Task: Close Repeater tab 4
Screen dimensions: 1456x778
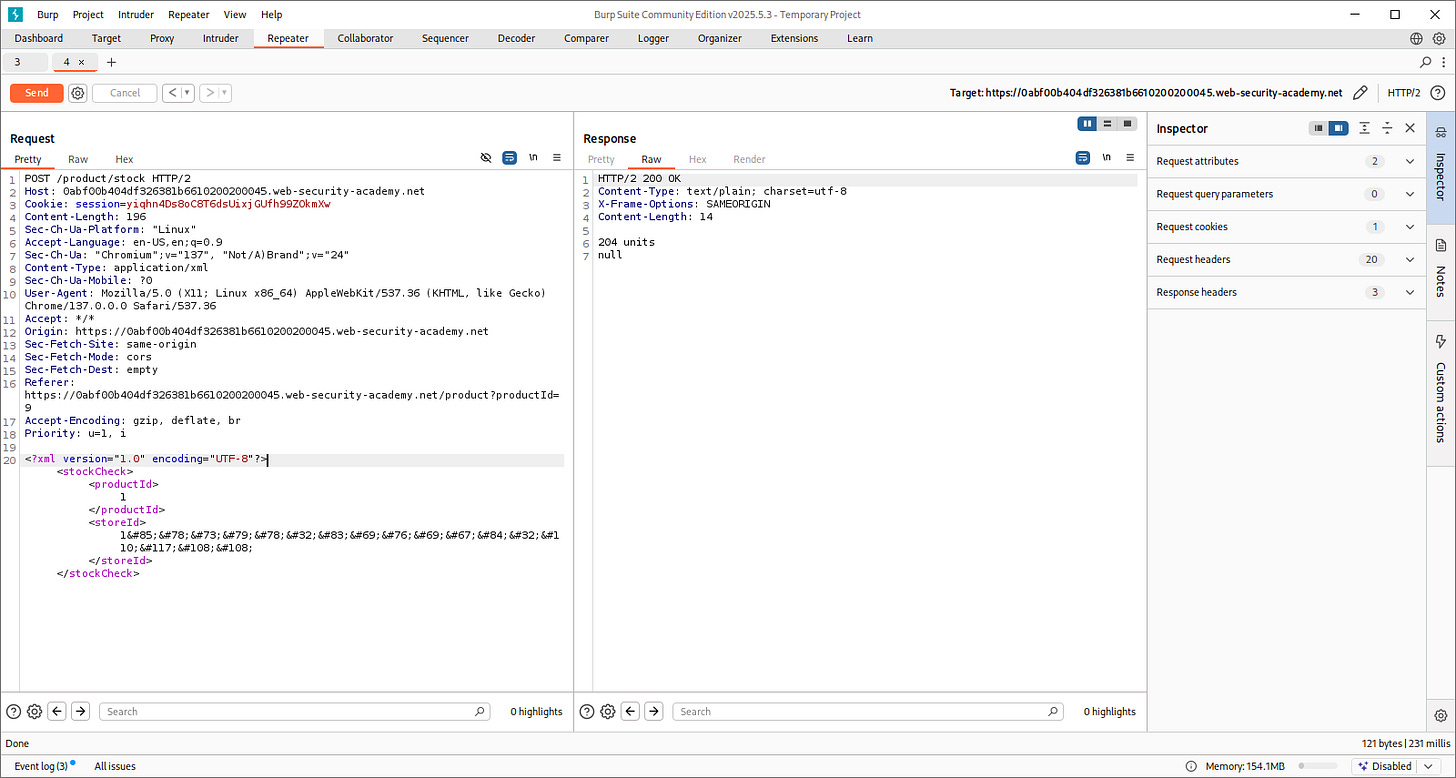Action: pyautogui.click(x=81, y=62)
